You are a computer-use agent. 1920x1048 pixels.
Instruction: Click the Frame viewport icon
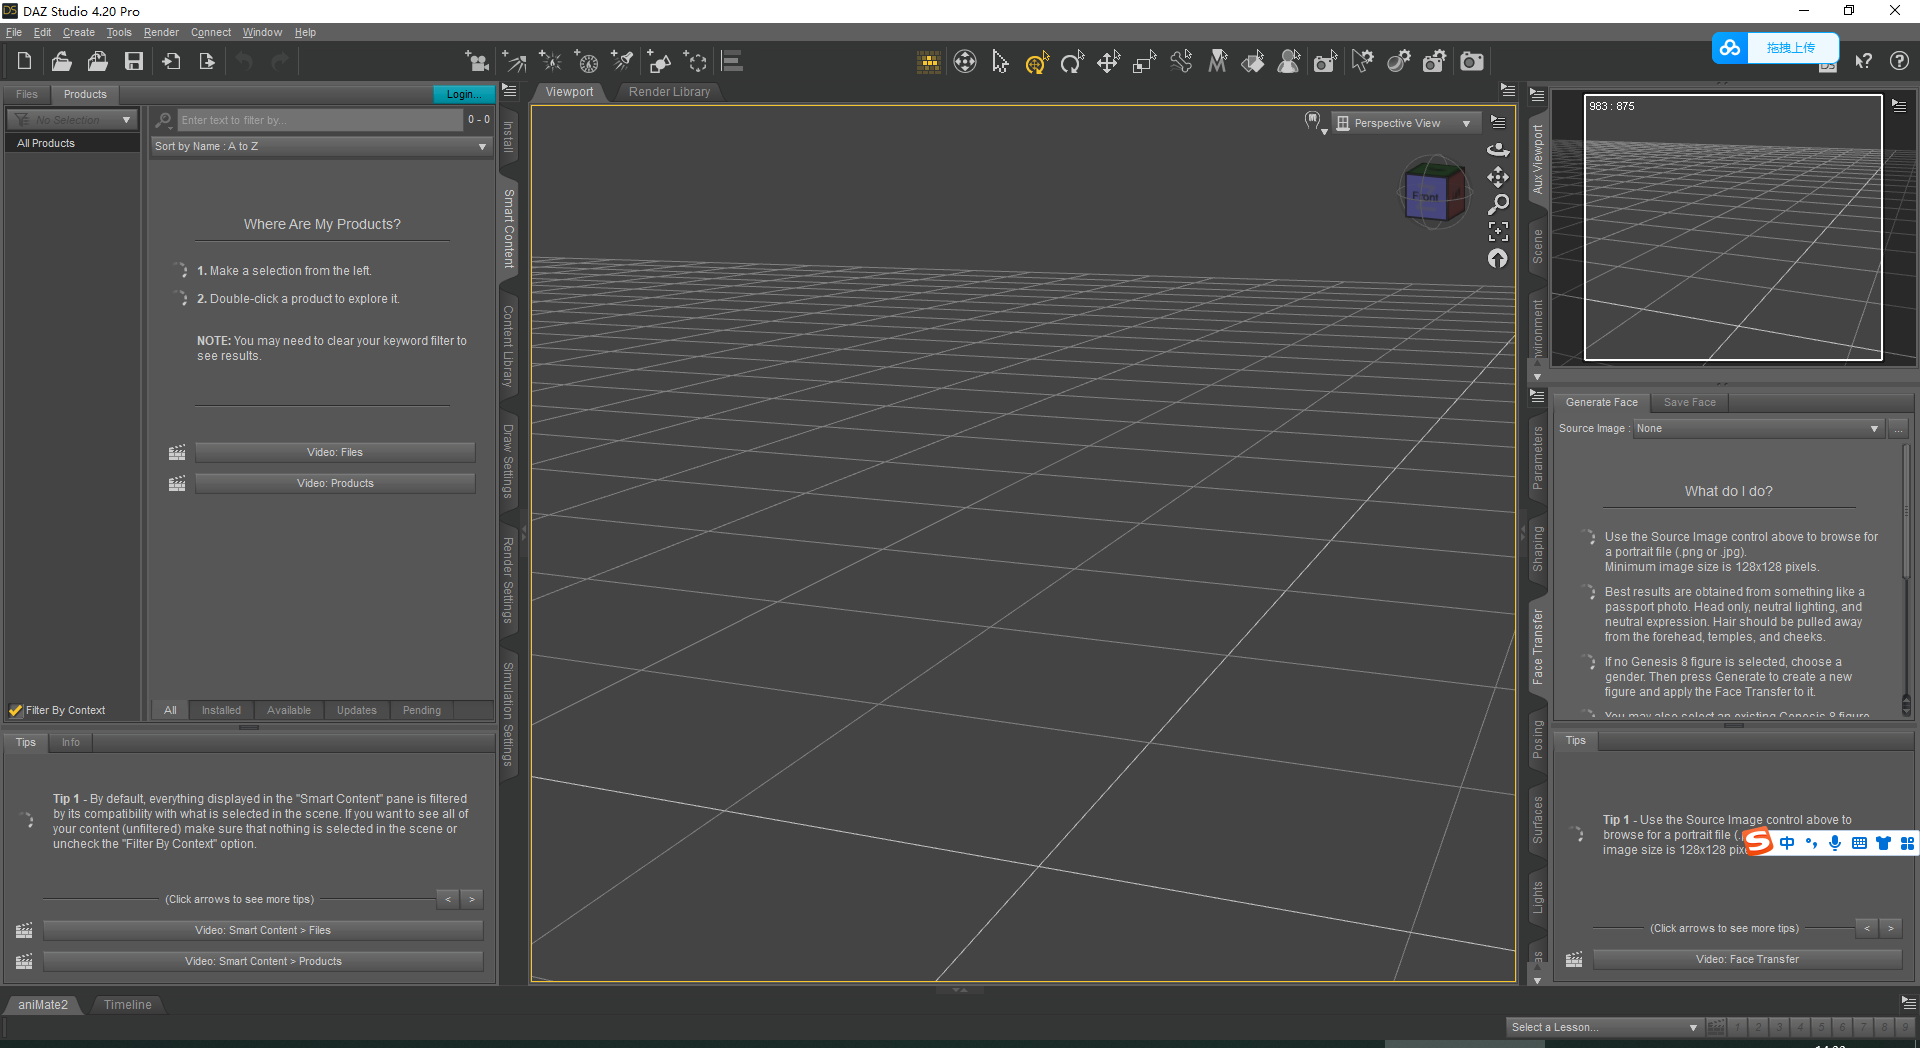point(1498,231)
